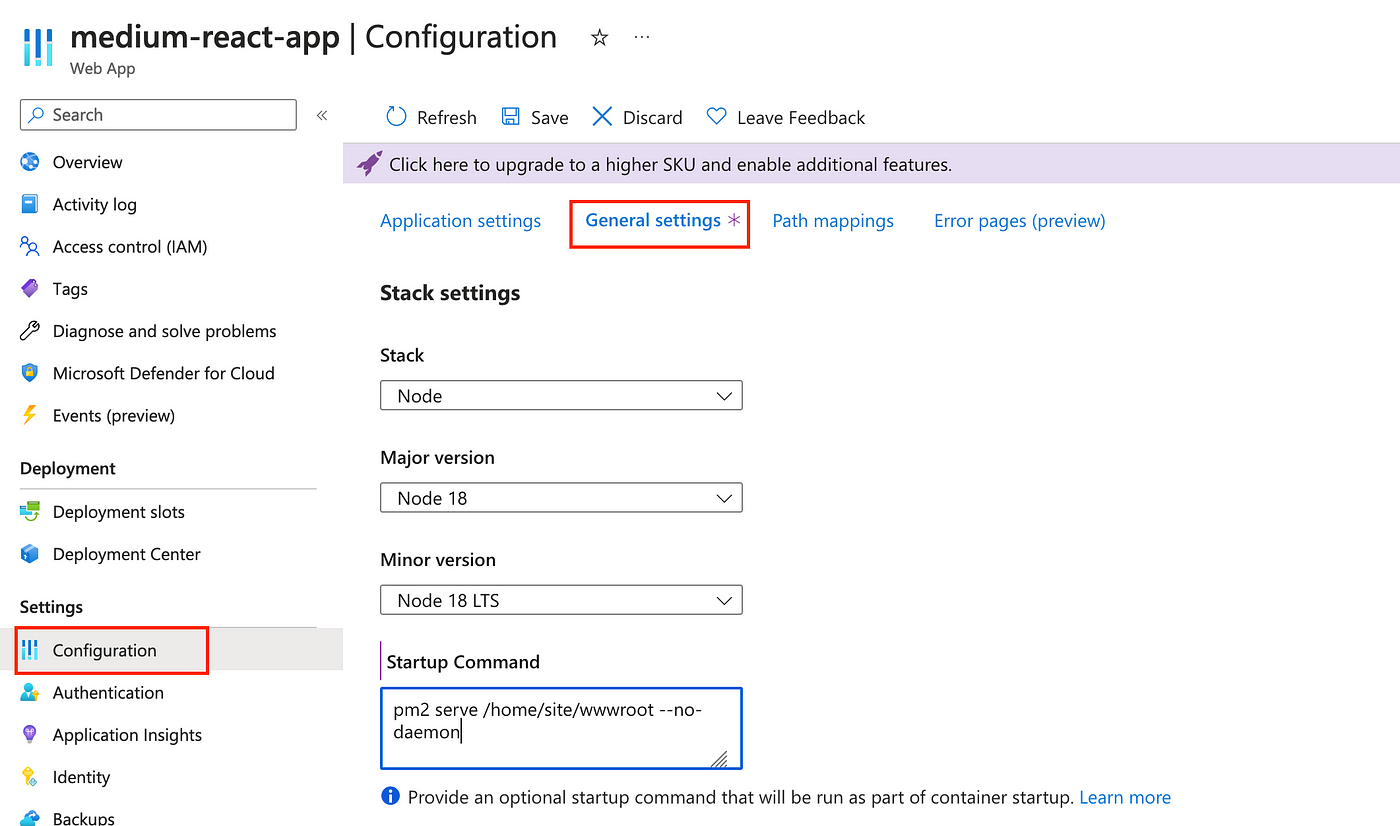Viewport: 1400px width, 826px height.
Task: Switch to the Application settings tab
Action: [460, 221]
